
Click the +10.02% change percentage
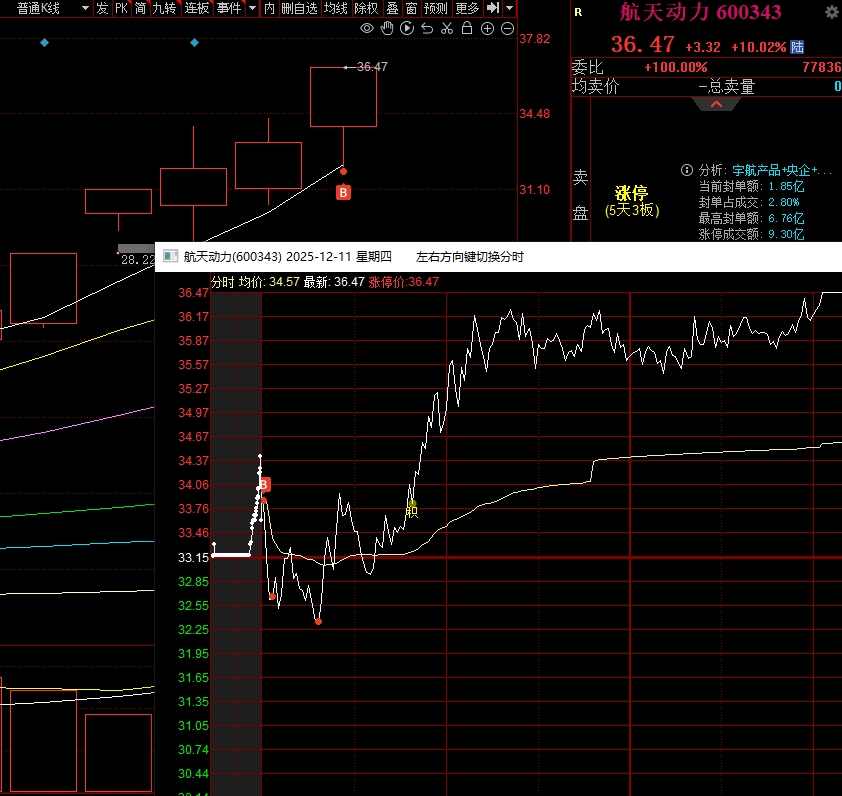(x=759, y=47)
